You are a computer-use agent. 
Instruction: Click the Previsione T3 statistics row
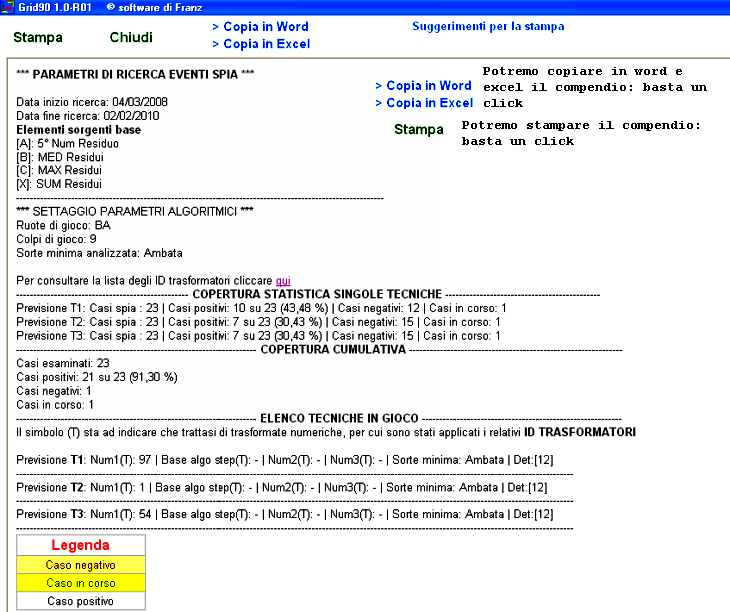258,336
